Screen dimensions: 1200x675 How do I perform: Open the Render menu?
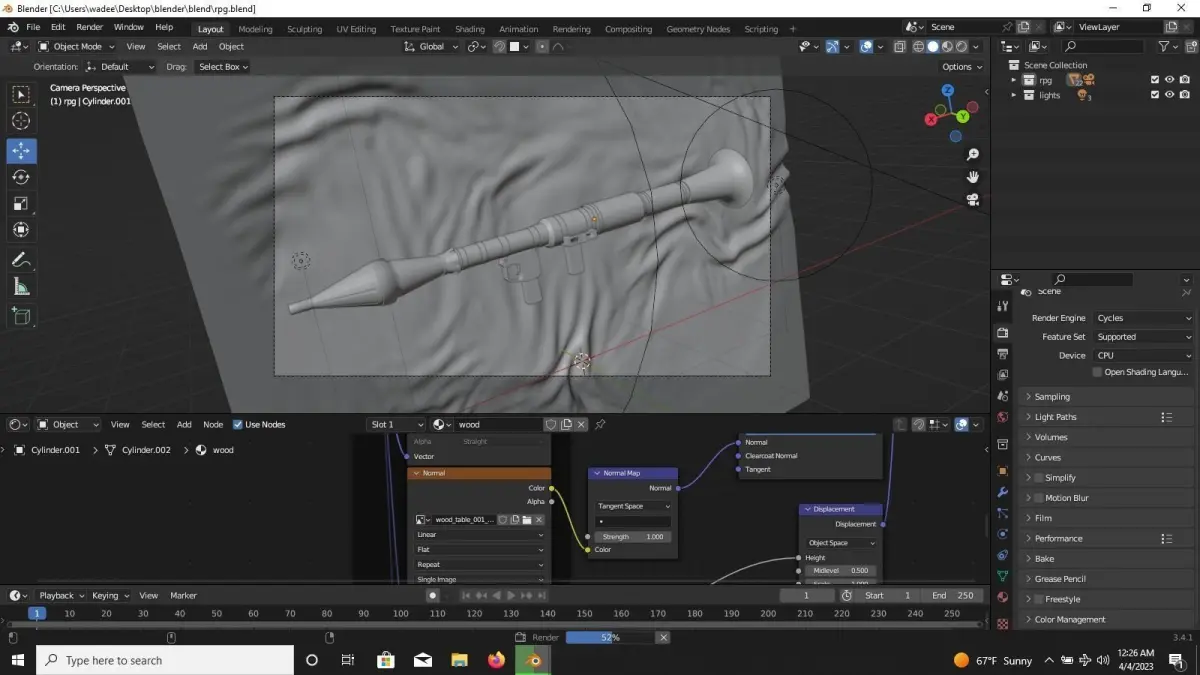90,27
